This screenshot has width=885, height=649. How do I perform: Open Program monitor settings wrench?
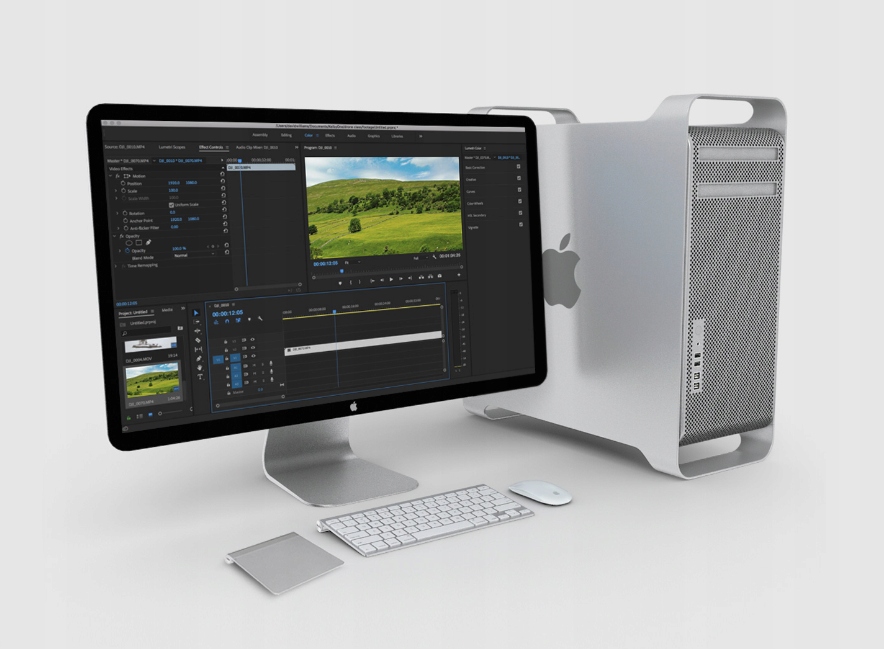pos(435,257)
